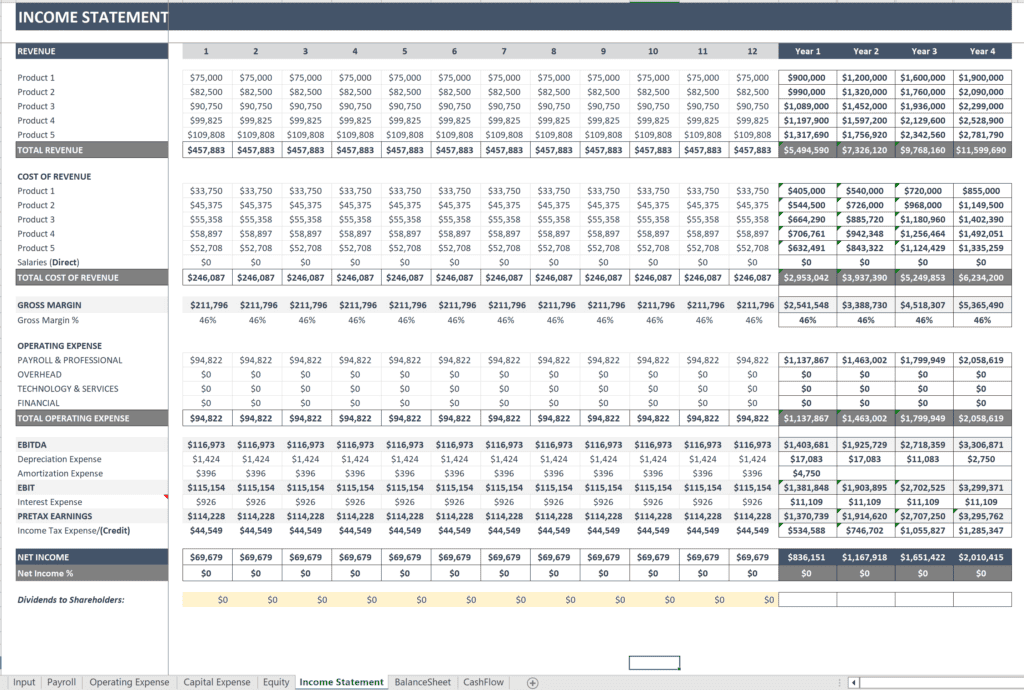This screenshot has height=690, width=1024.
Task: Click the horizontal scrollbar left arrow
Action: [854, 683]
